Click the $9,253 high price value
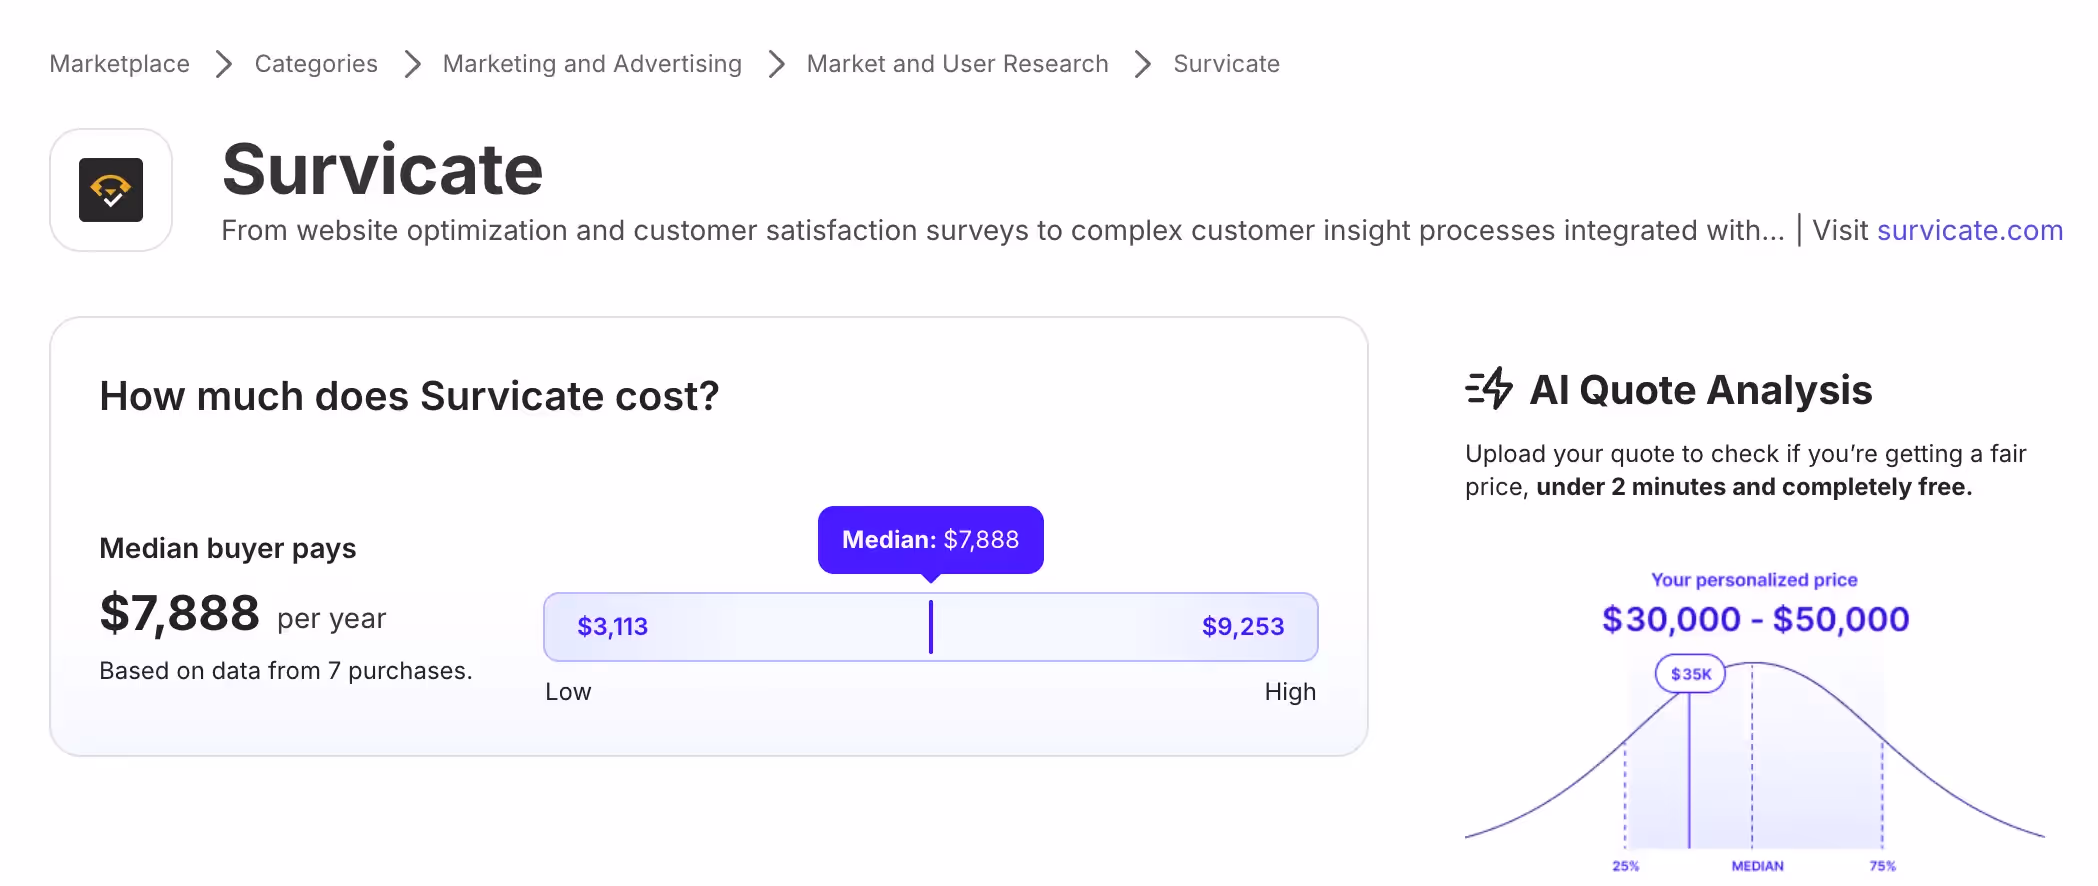The height and width of the screenshot is (886, 2098). point(1243,627)
